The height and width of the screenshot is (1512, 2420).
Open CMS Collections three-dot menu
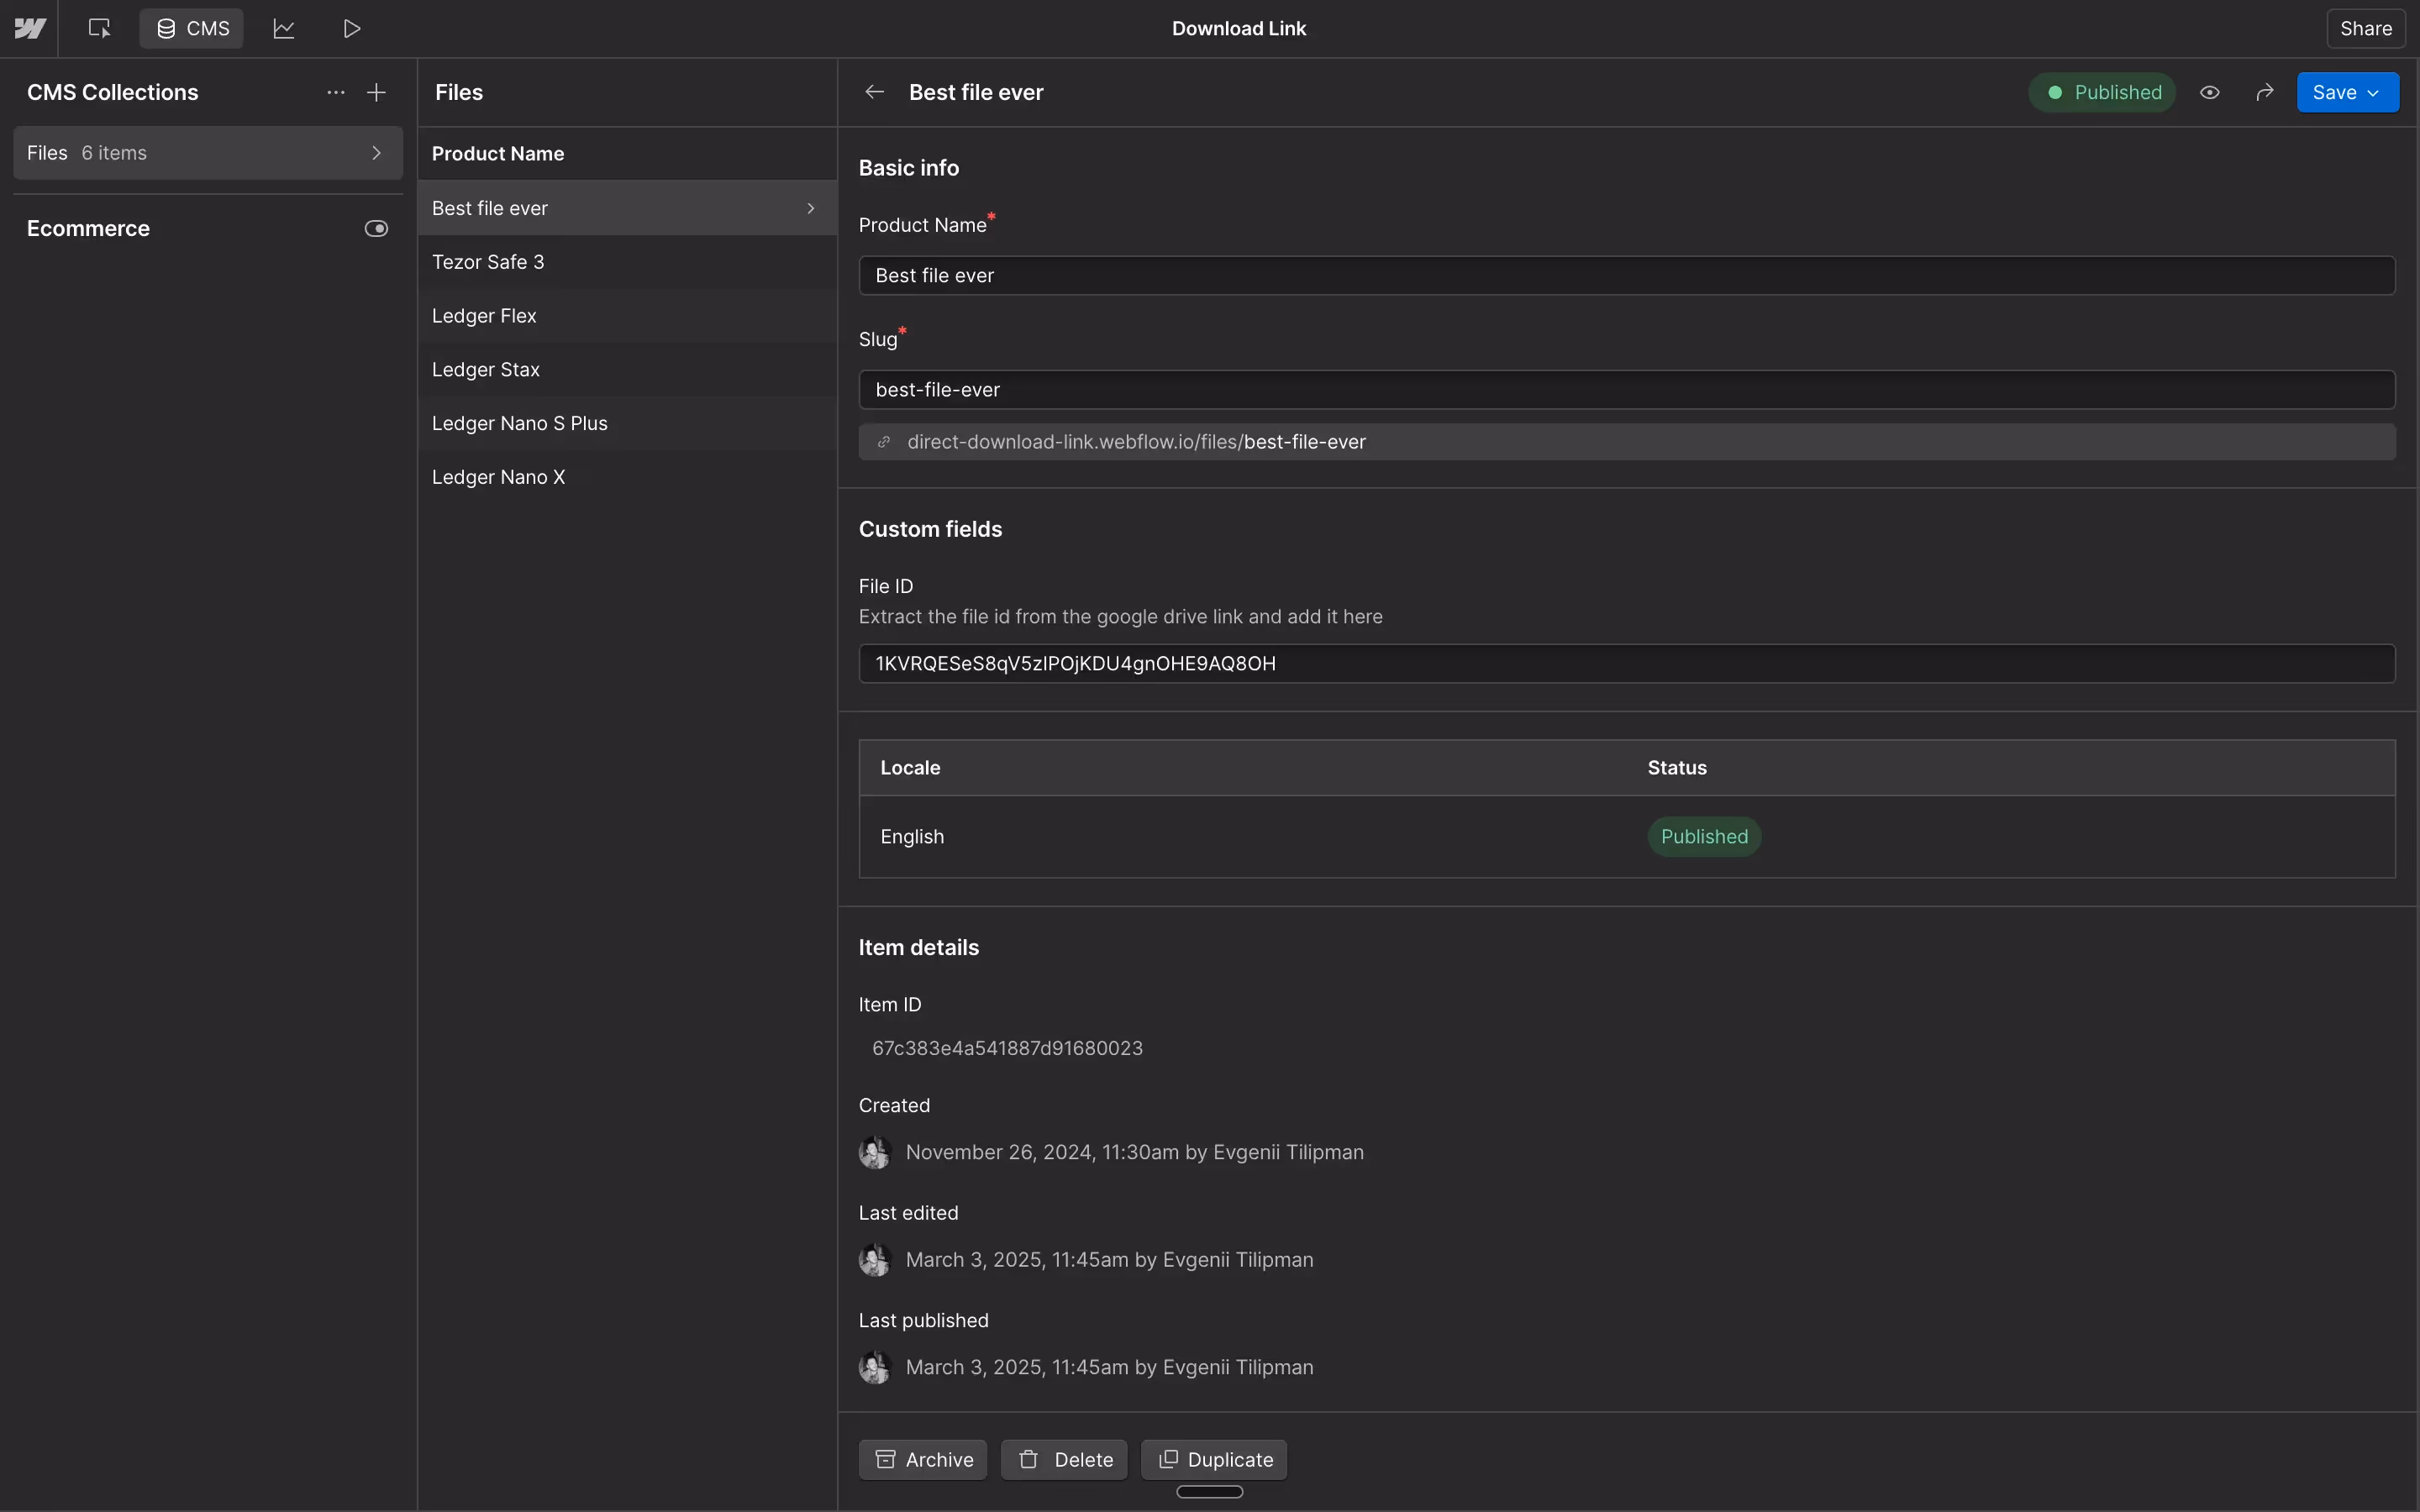point(335,92)
